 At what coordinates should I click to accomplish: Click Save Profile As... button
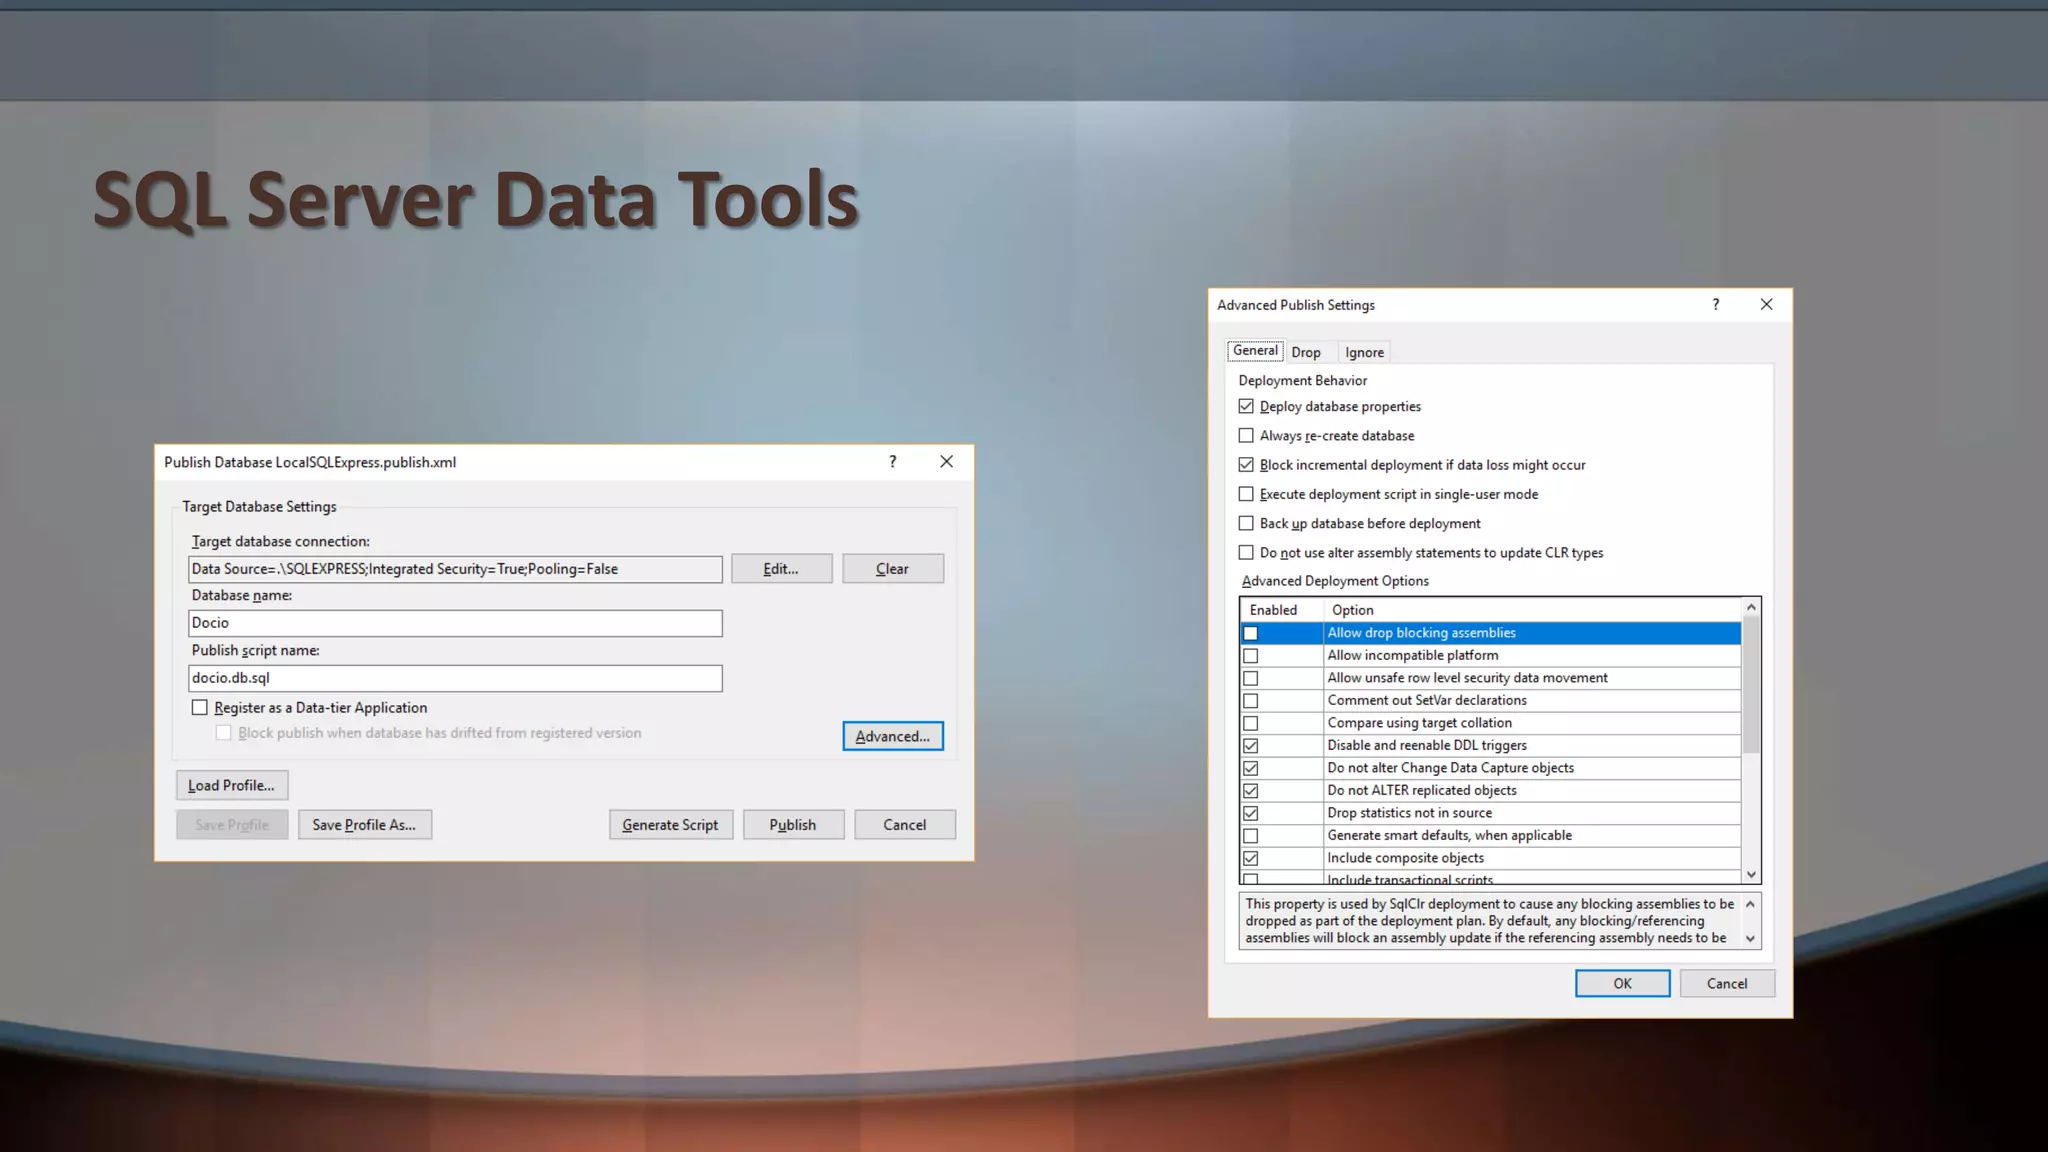coord(364,824)
